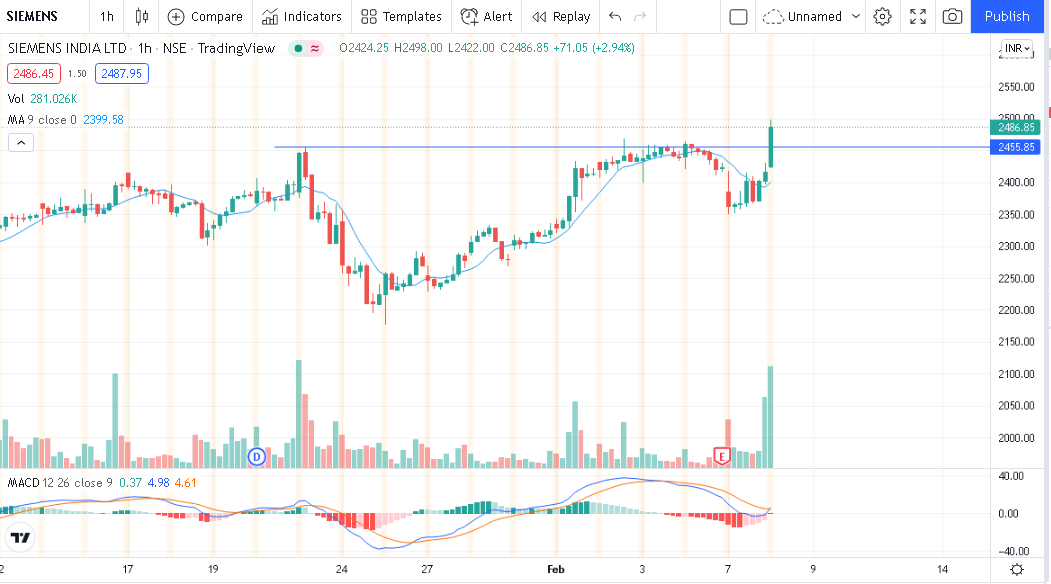Image resolution: width=1051 pixels, height=584 pixels.
Task: Select the MACD 12 26 close 9 legend
Action: 60,483
